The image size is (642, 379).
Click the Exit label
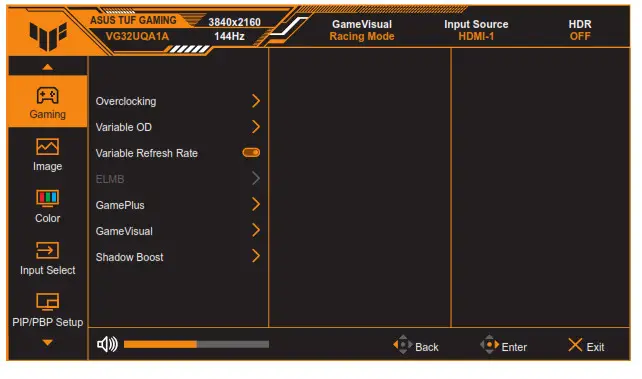click(x=595, y=347)
